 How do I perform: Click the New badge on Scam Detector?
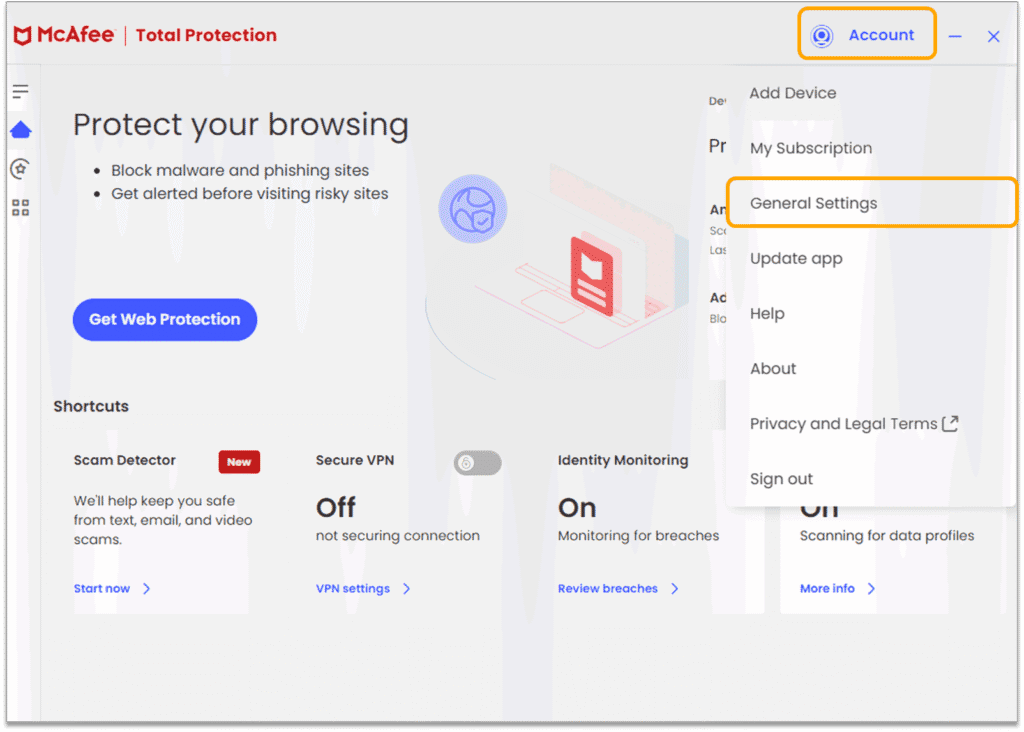coord(239,462)
